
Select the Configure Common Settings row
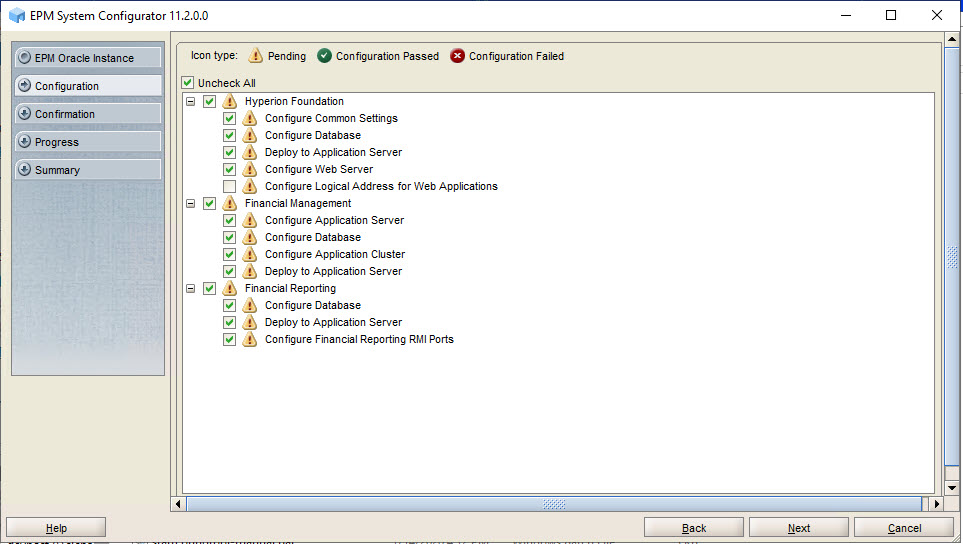tap(331, 119)
